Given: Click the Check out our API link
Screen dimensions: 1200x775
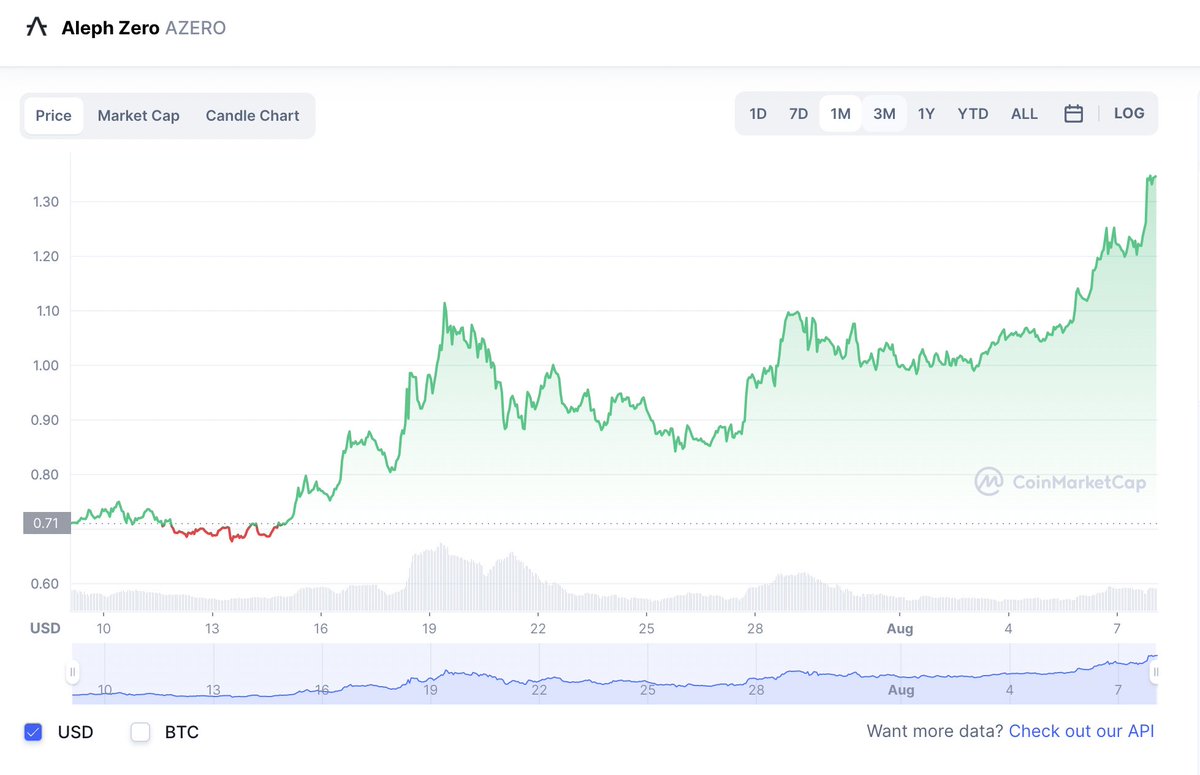Looking at the screenshot, I should pyautogui.click(x=1081, y=731).
